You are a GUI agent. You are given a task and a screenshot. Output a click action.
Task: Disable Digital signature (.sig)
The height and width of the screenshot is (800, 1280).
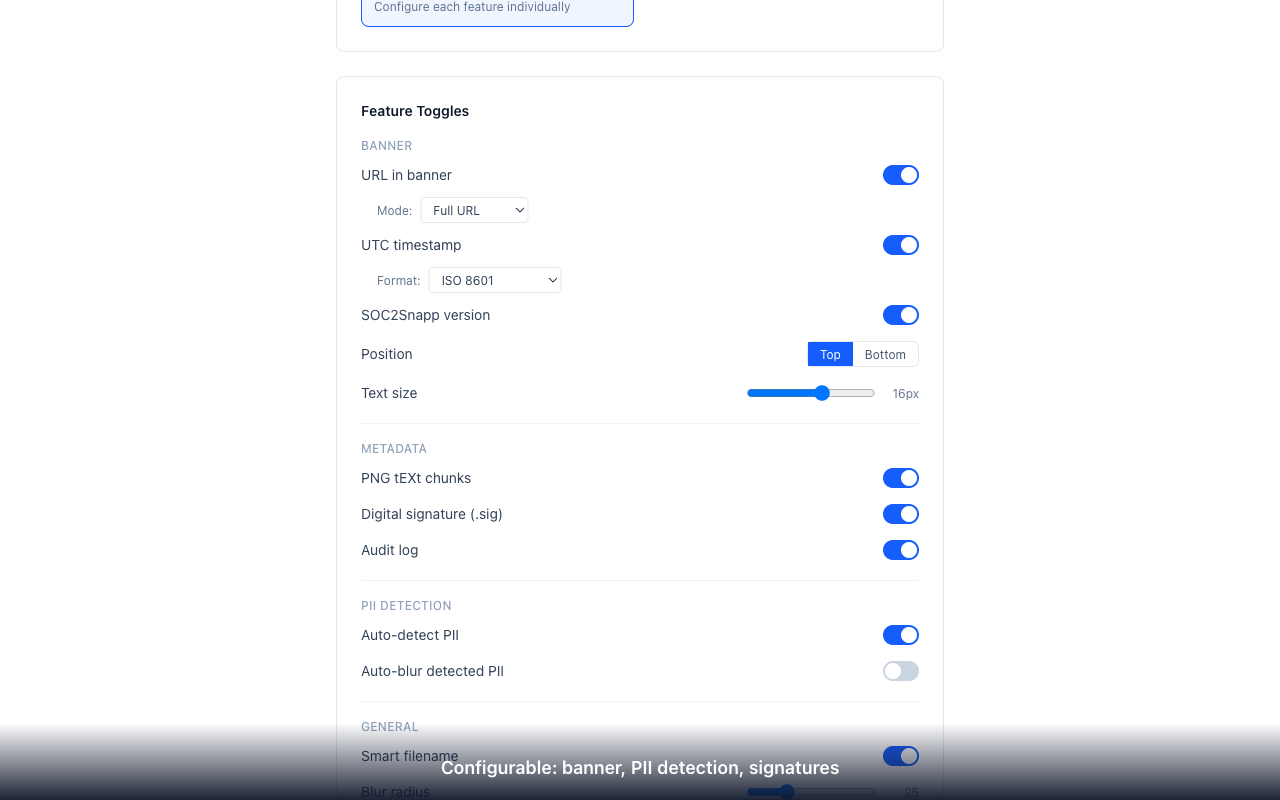900,513
